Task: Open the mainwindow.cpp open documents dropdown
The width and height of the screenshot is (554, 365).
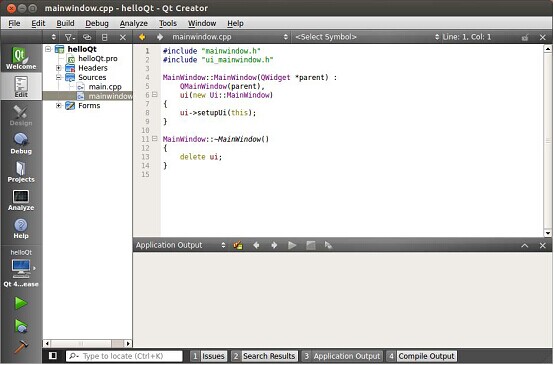Action: click(x=229, y=37)
